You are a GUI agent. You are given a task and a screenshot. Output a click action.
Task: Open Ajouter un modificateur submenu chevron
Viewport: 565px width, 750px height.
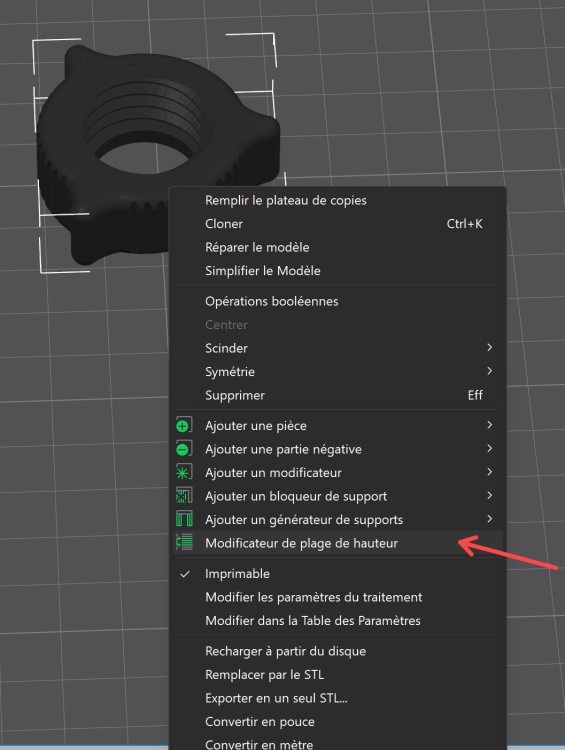coord(489,472)
